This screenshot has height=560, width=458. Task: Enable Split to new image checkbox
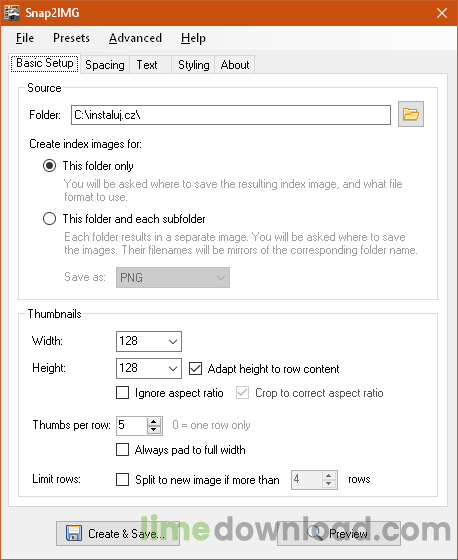click(x=123, y=479)
